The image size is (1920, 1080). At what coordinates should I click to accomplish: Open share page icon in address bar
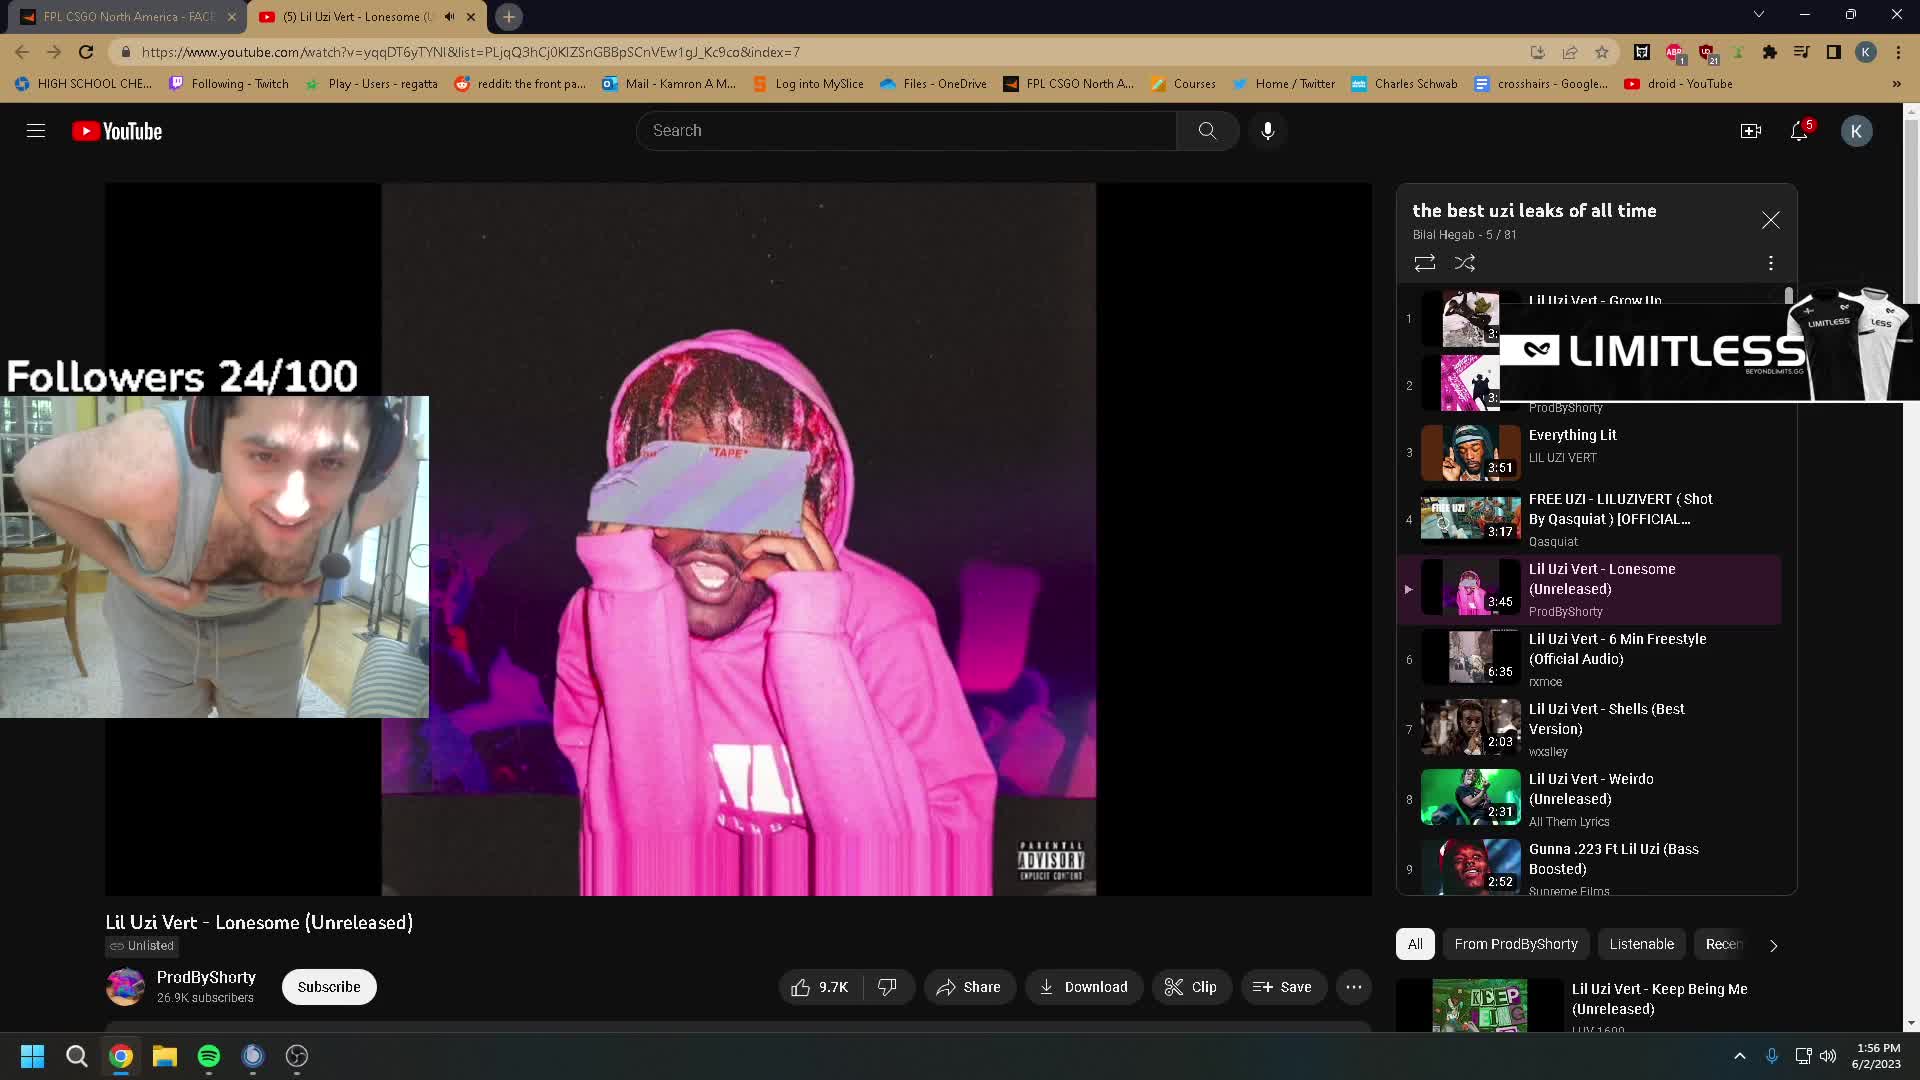pos(1570,52)
